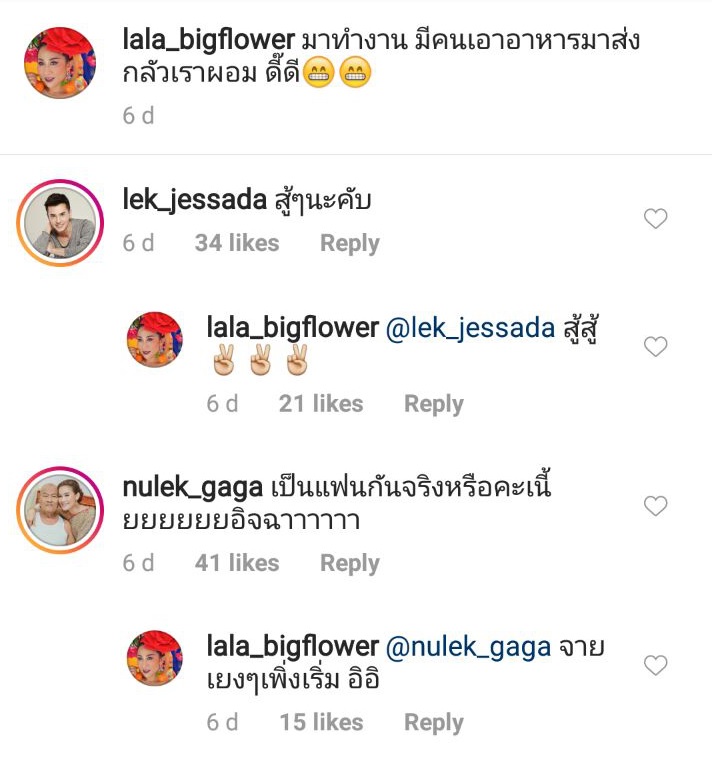718x762 pixels.
Task: View lek_jessada's story from avatar ring
Action: click(x=60, y=223)
